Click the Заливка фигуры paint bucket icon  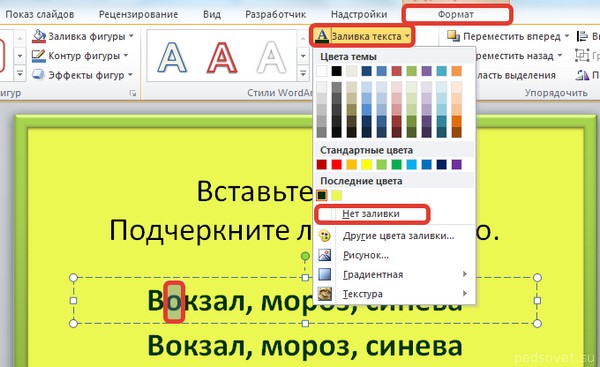click(39, 36)
